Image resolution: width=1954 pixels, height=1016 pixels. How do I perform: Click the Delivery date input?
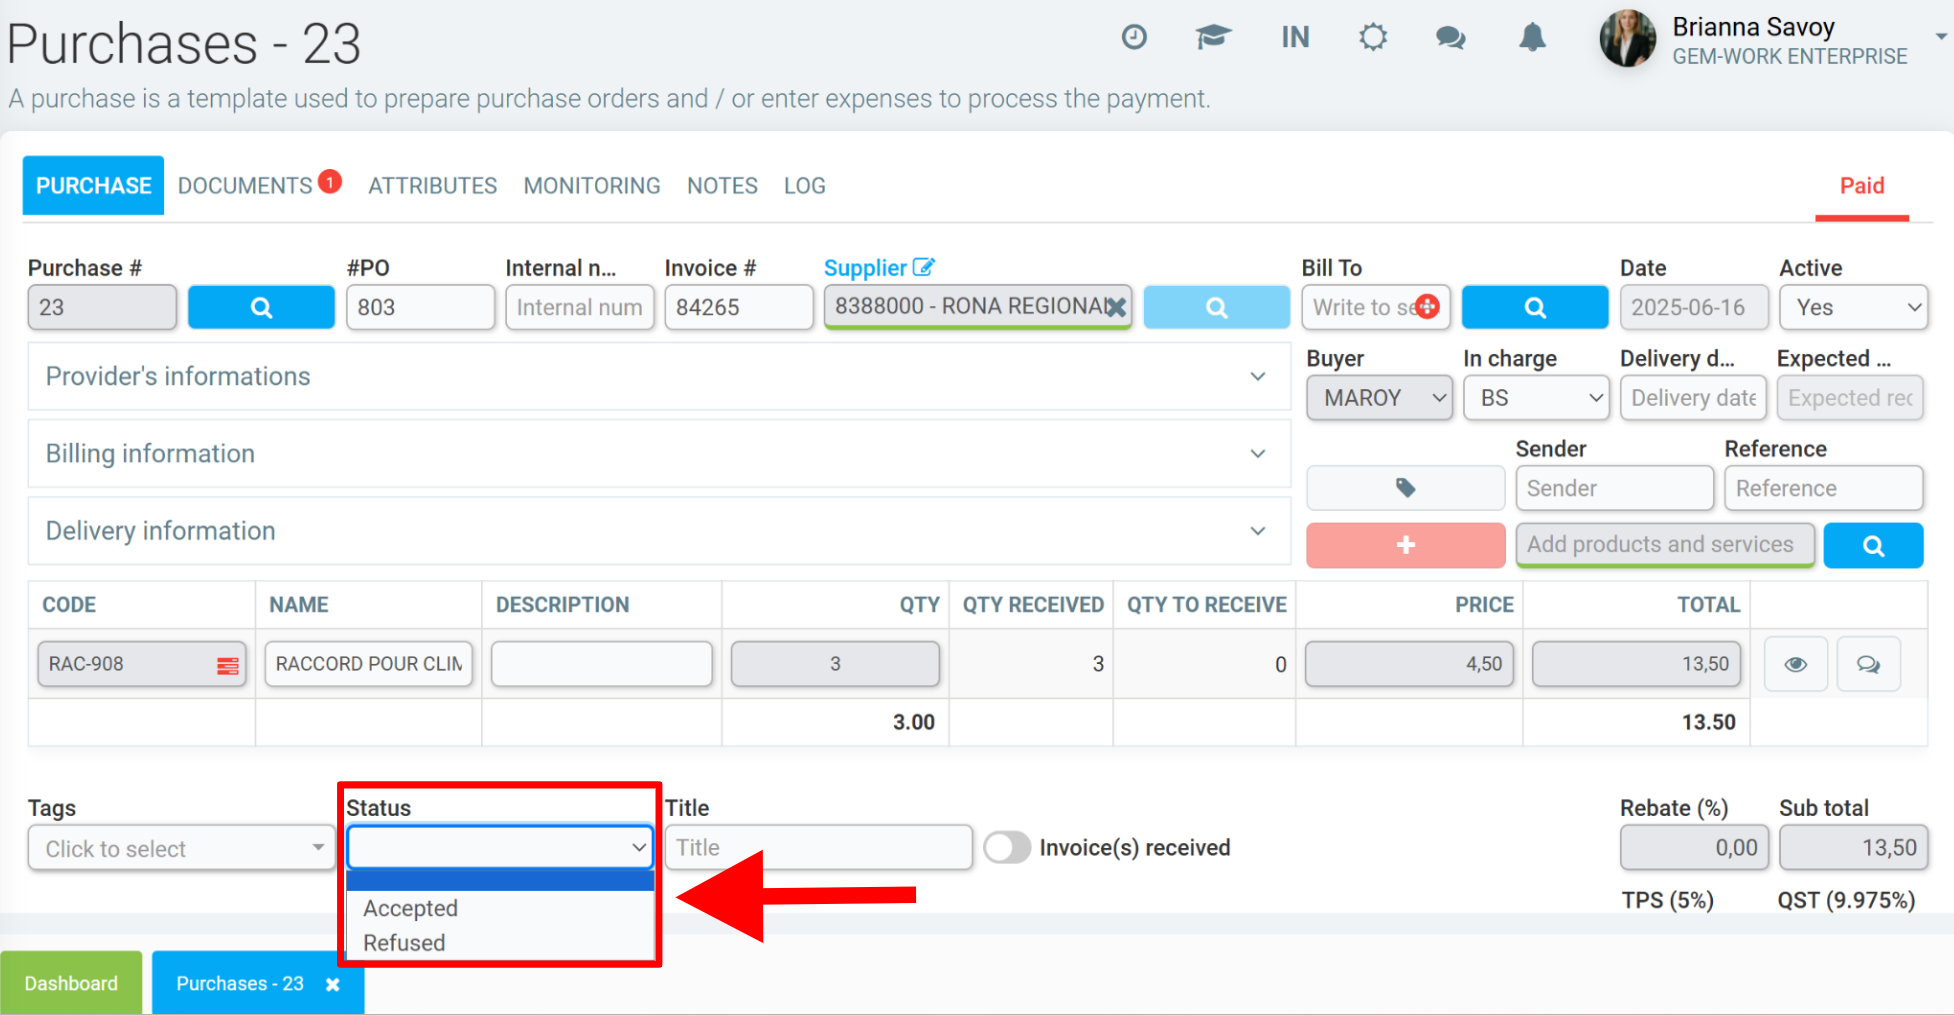pos(1693,398)
